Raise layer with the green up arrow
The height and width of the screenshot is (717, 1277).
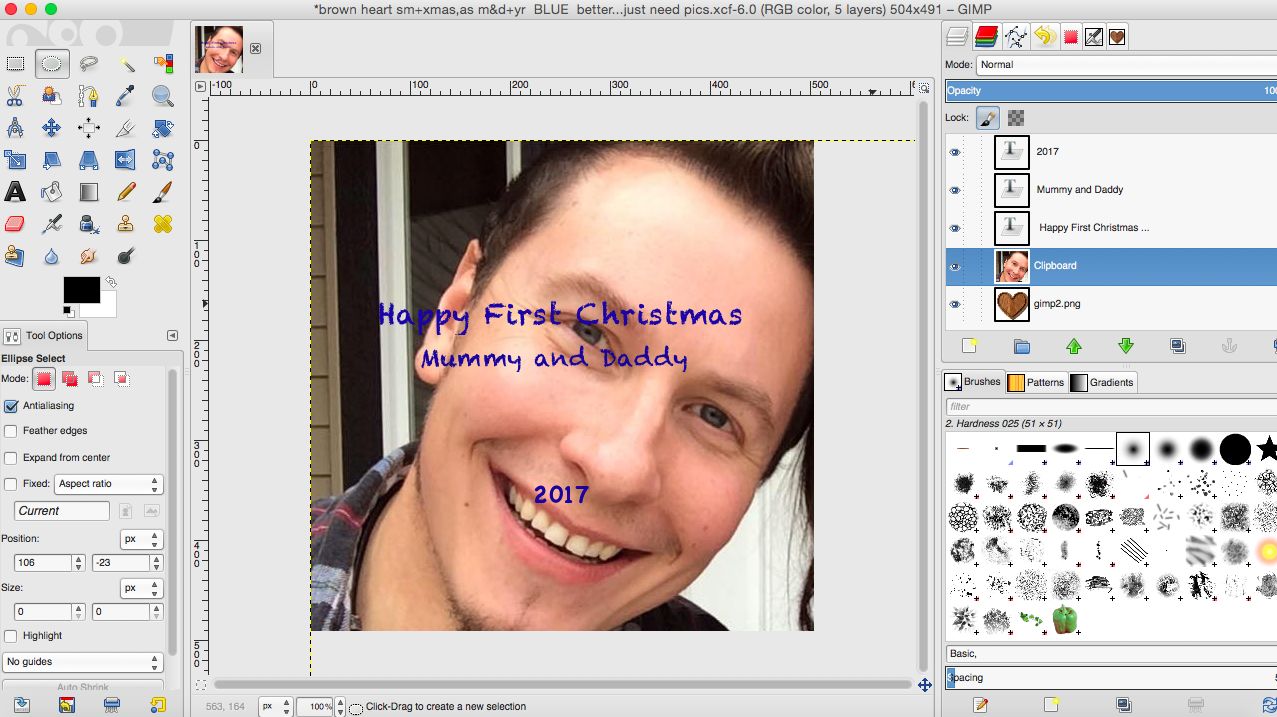pyautogui.click(x=1074, y=346)
